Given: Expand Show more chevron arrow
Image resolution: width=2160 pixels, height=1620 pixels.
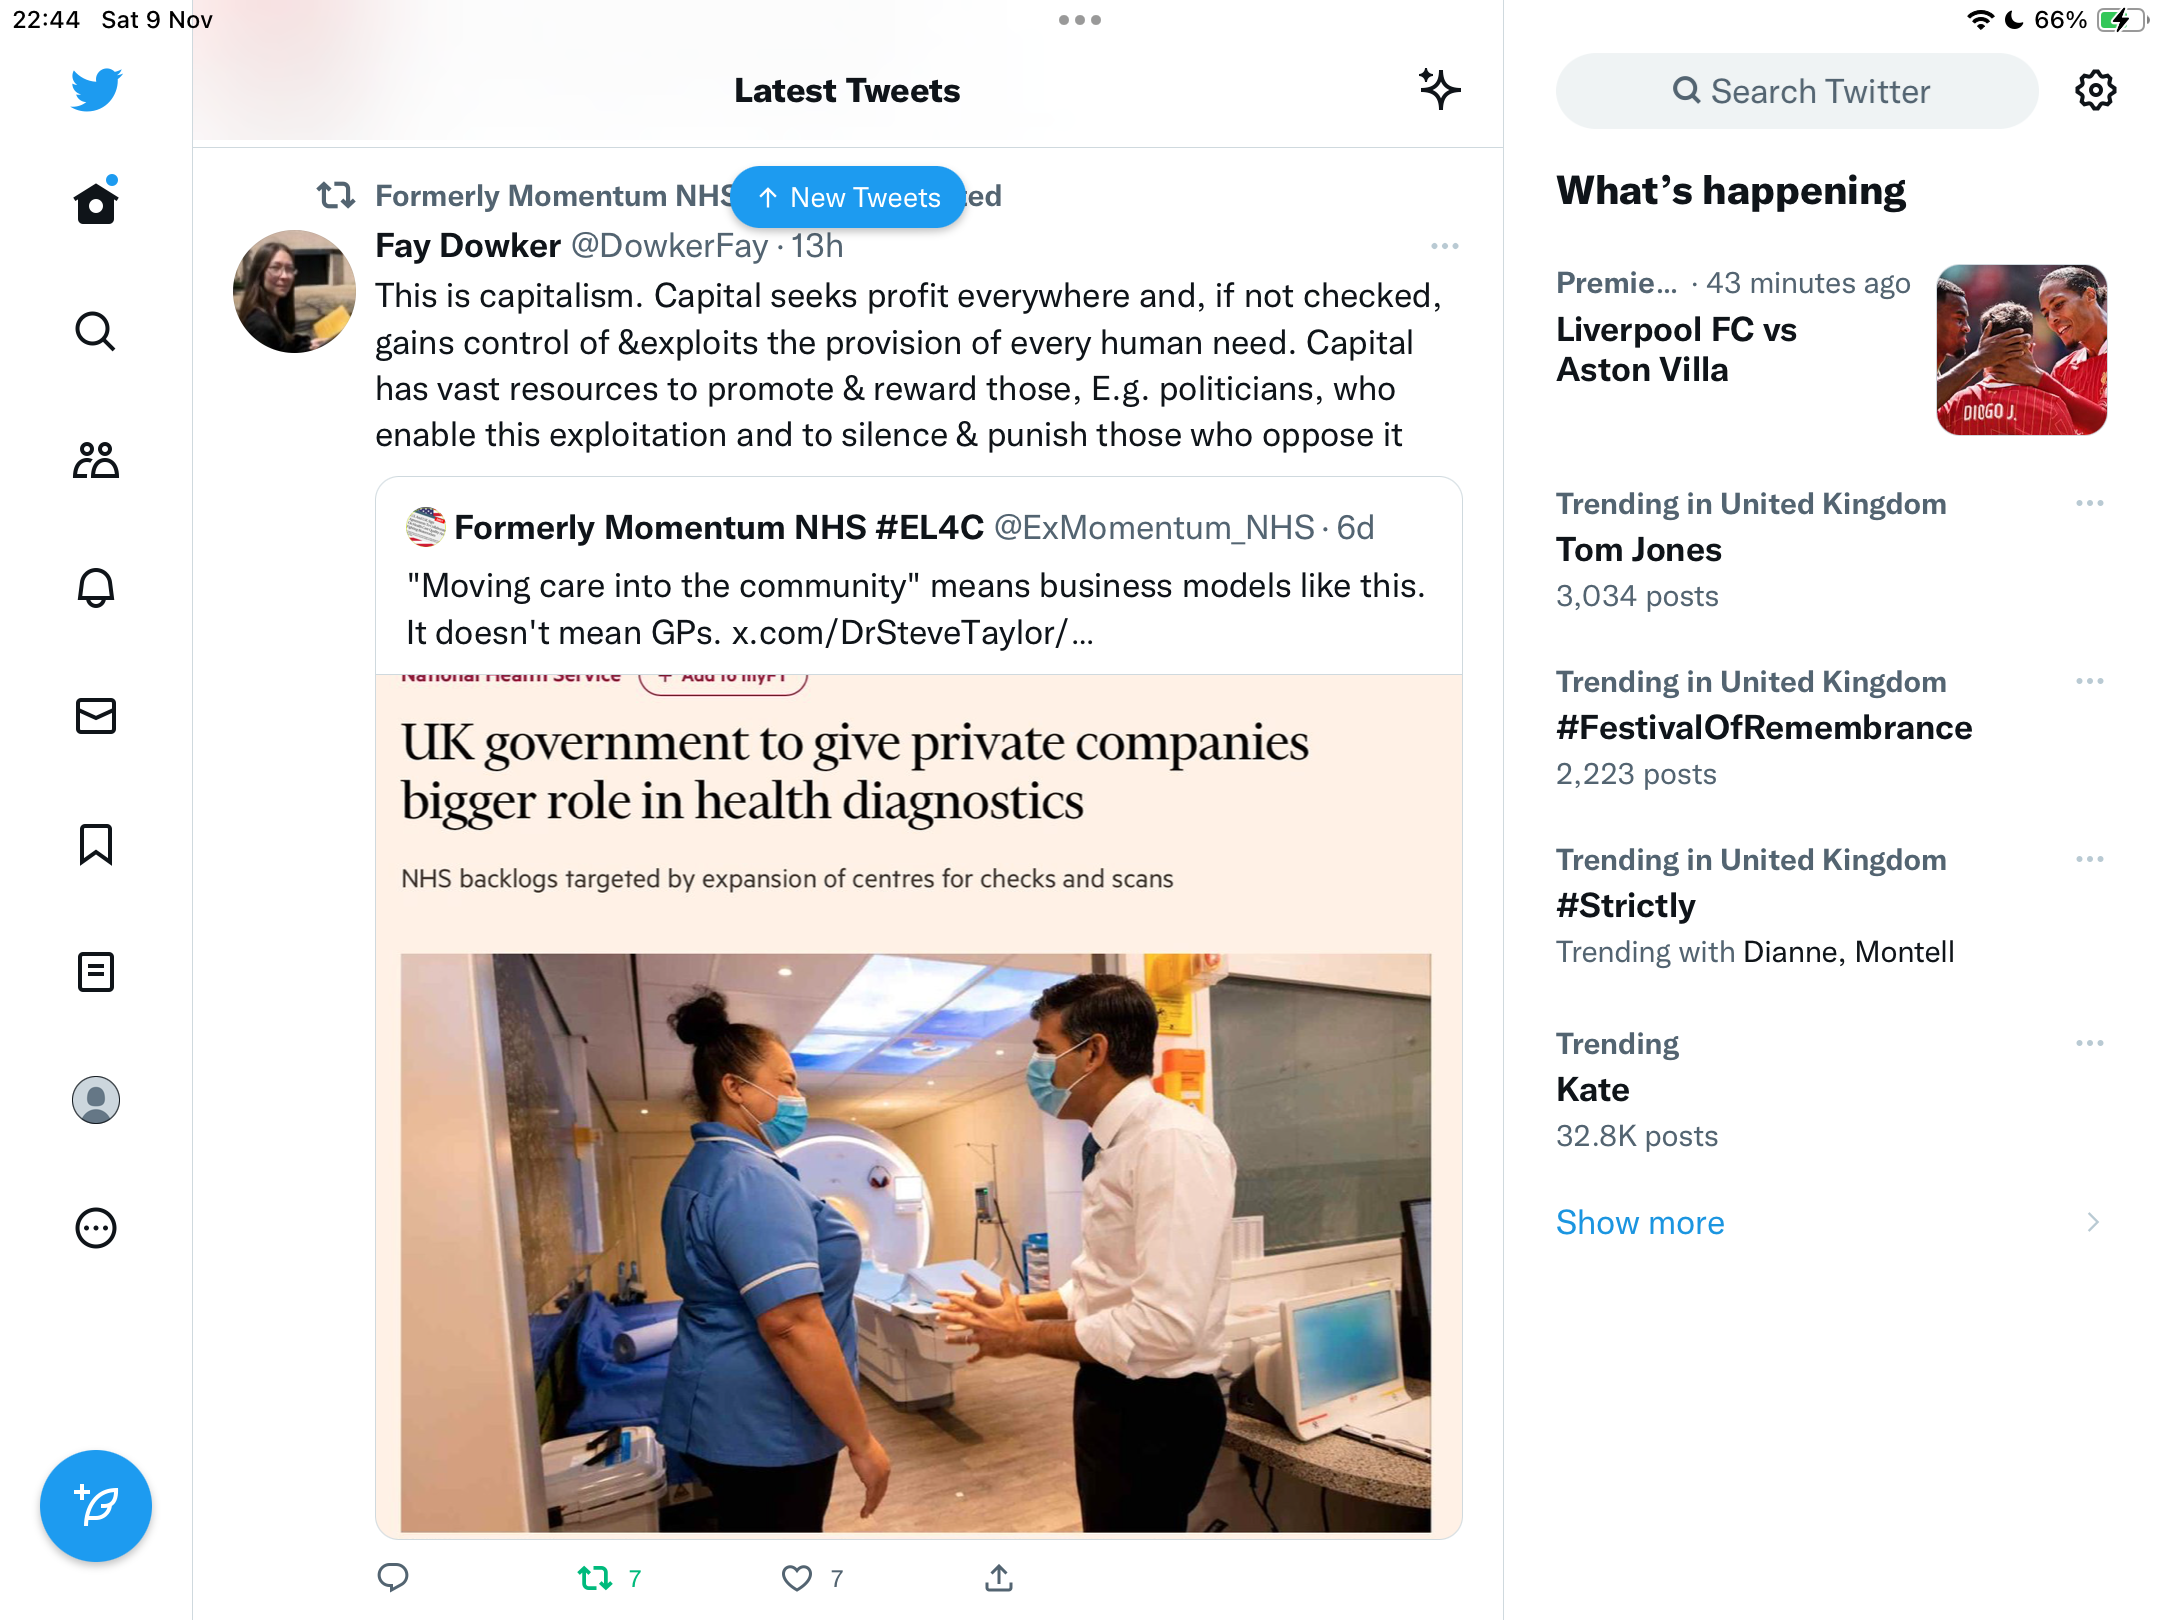Looking at the screenshot, I should click(x=2092, y=1222).
